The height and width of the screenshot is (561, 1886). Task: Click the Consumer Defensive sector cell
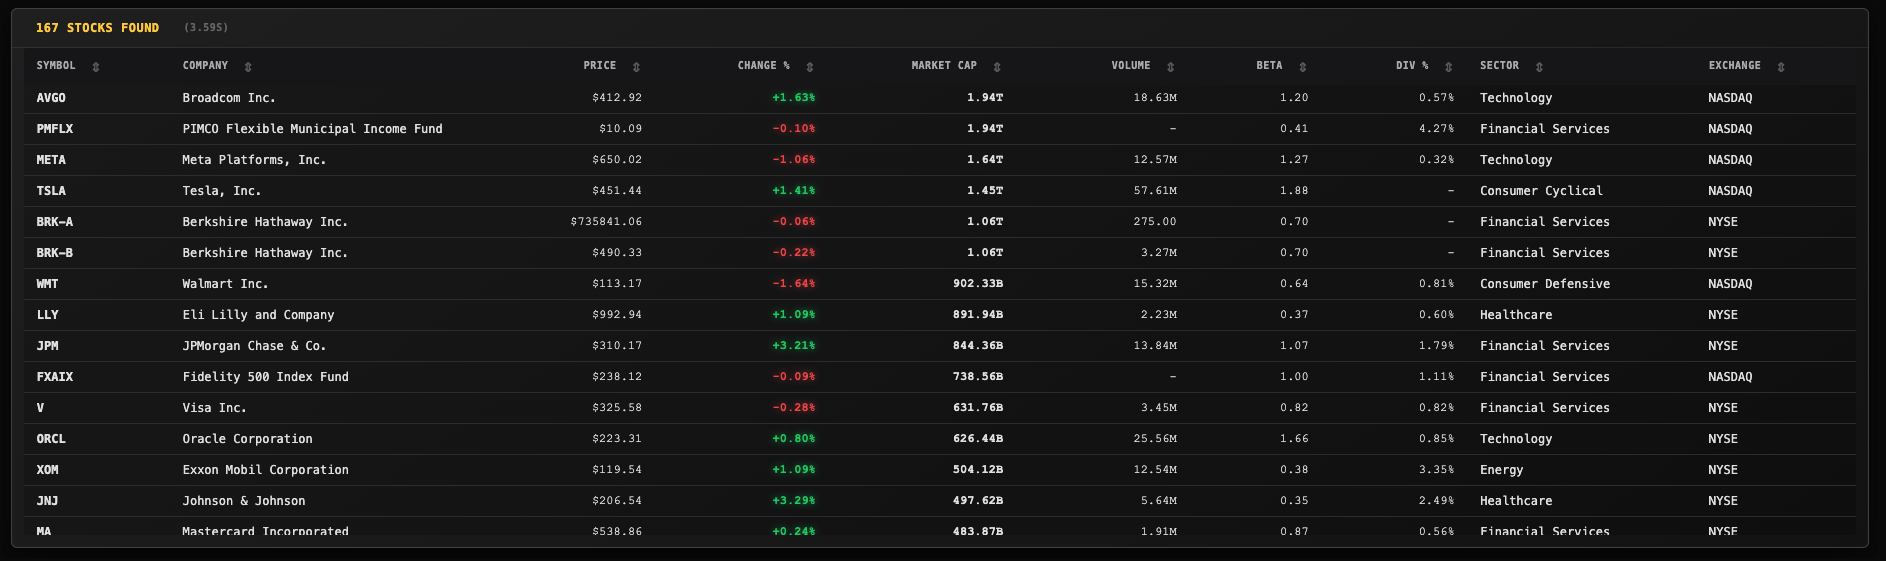click(x=1545, y=284)
